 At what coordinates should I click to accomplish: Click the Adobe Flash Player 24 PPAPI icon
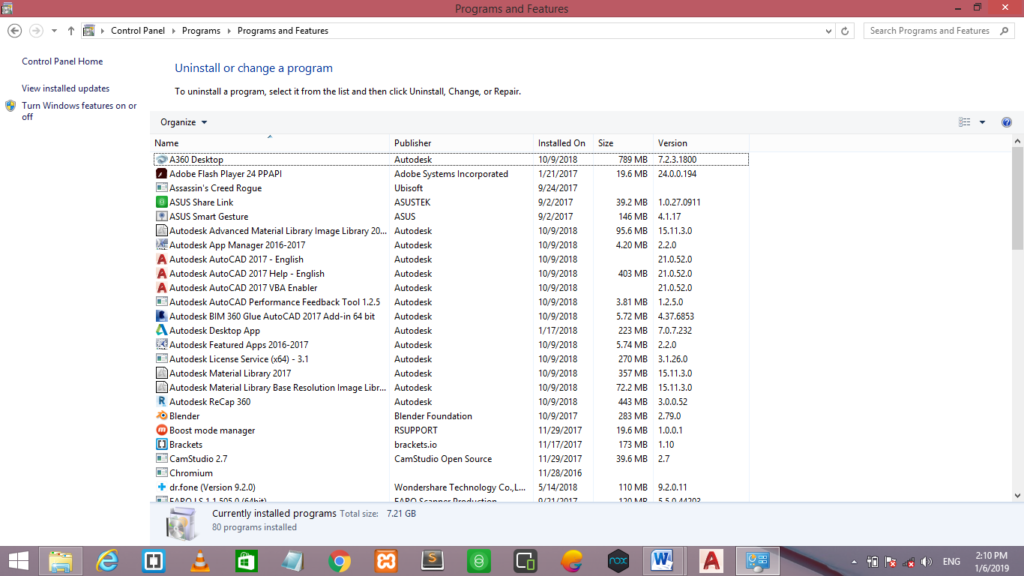161,174
